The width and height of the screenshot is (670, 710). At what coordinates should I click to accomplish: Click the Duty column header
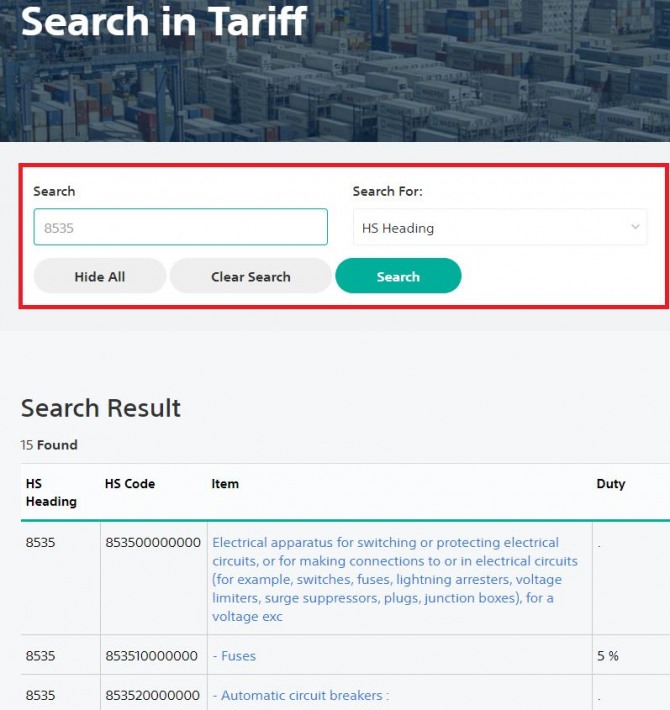[611, 484]
